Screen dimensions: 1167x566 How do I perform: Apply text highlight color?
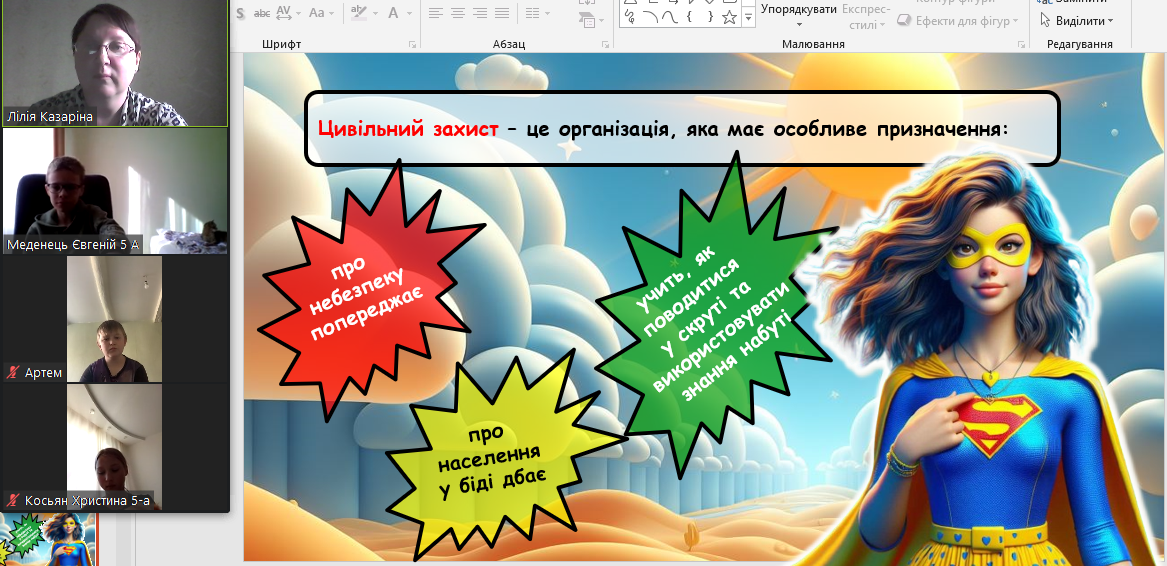359,13
